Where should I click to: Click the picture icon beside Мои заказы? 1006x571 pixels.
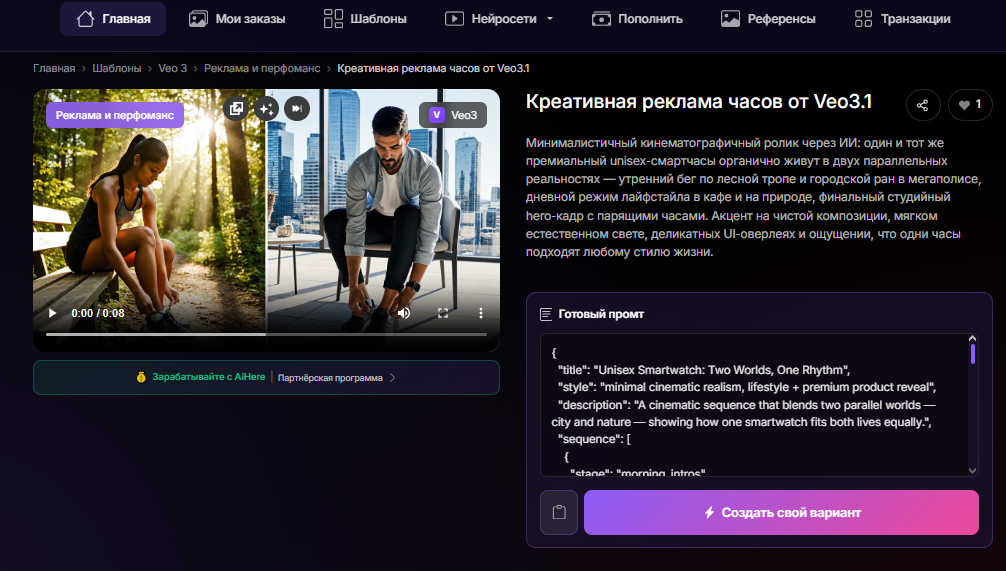[x=198, y=19]
